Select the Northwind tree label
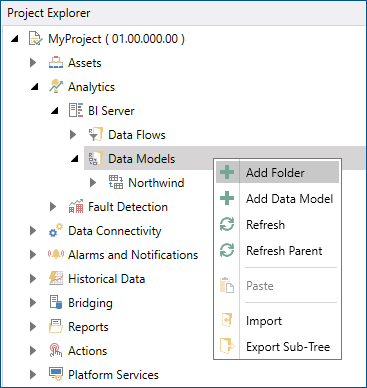Screen dimensions: 367x388 pyautogui.click(x=156, y=183)
